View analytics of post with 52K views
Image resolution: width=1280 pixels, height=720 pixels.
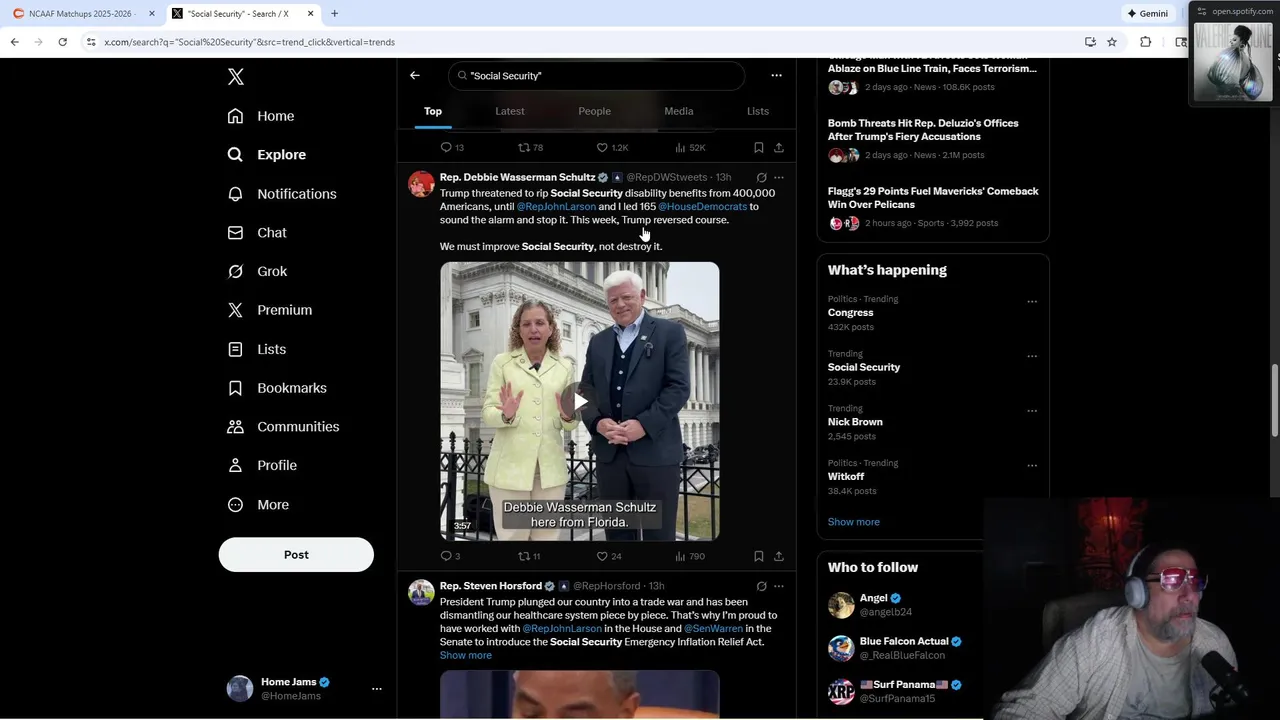690,147
